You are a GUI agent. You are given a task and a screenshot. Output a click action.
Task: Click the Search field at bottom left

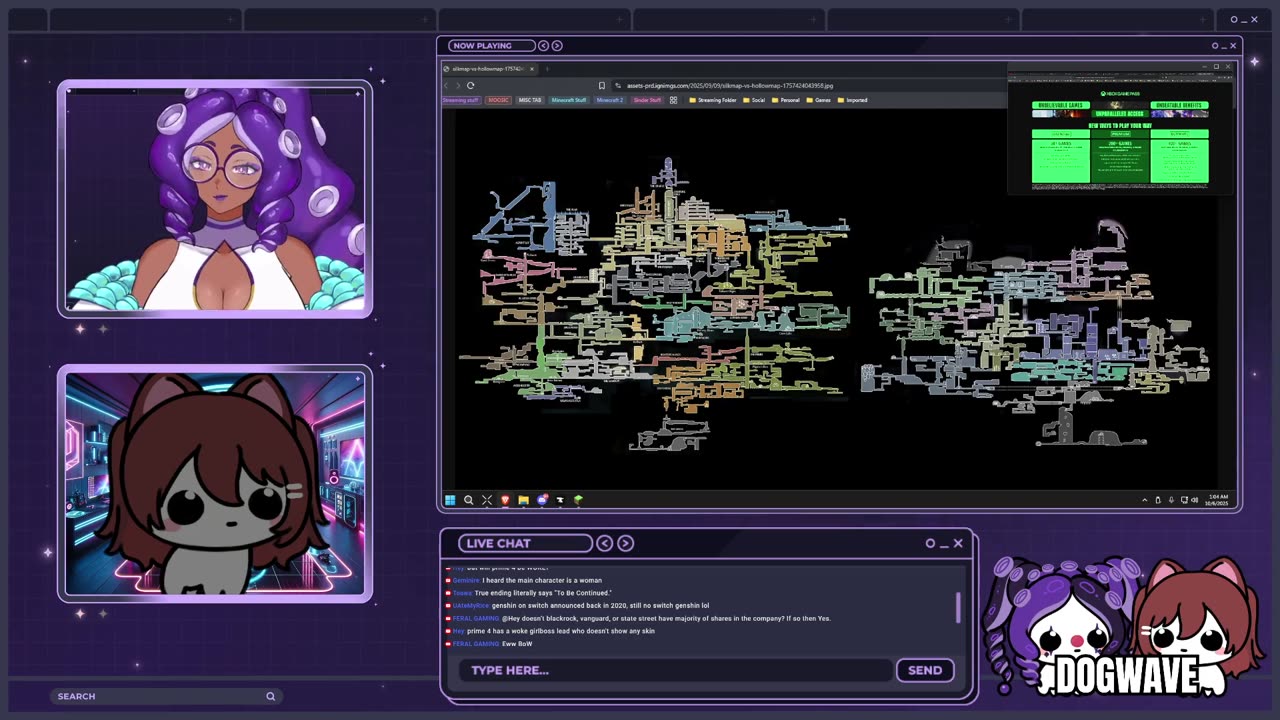165,696
